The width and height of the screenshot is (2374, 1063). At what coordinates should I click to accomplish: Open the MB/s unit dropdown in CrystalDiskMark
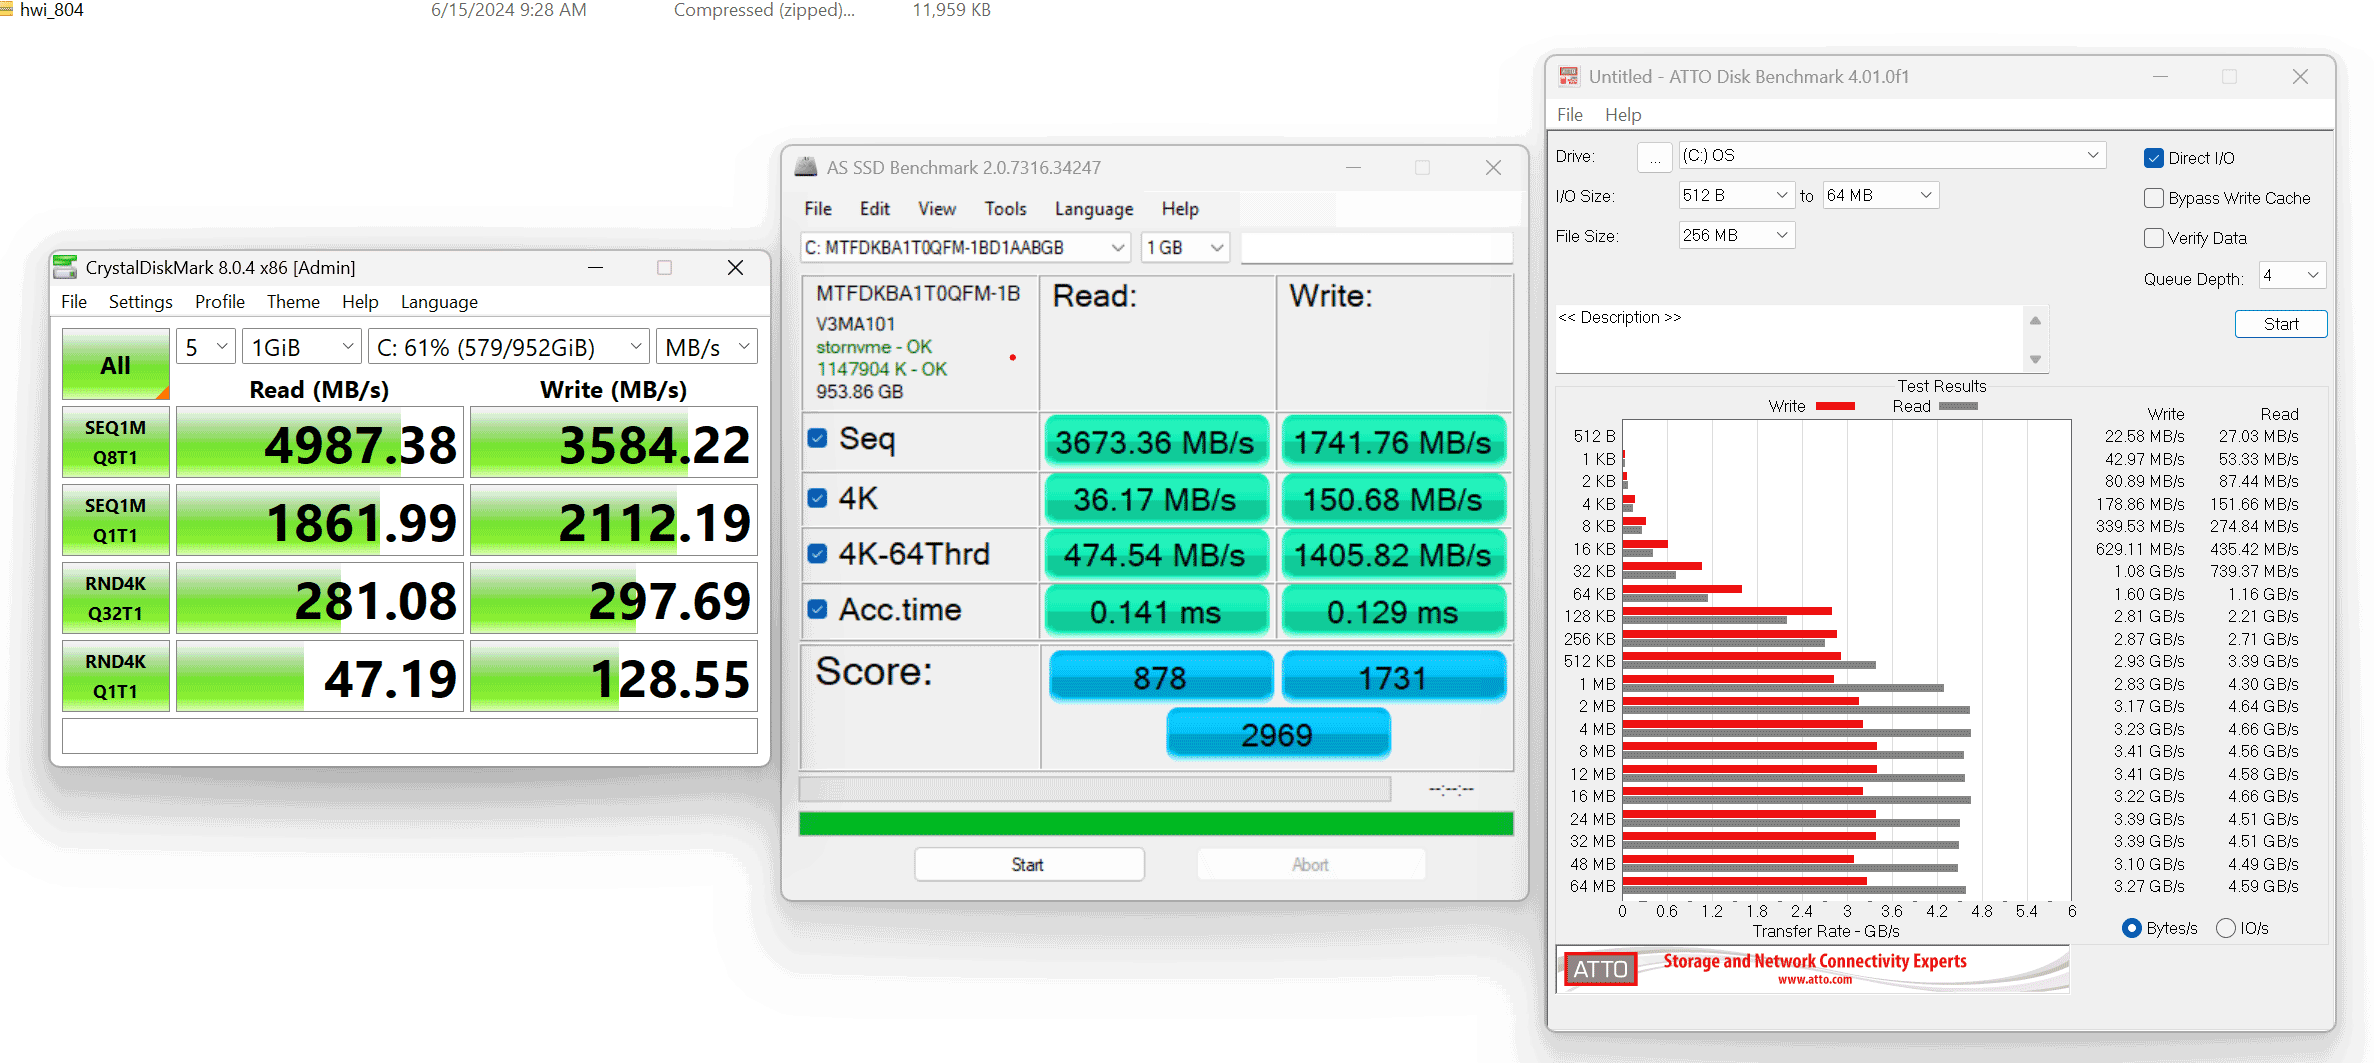coord(706,347)
